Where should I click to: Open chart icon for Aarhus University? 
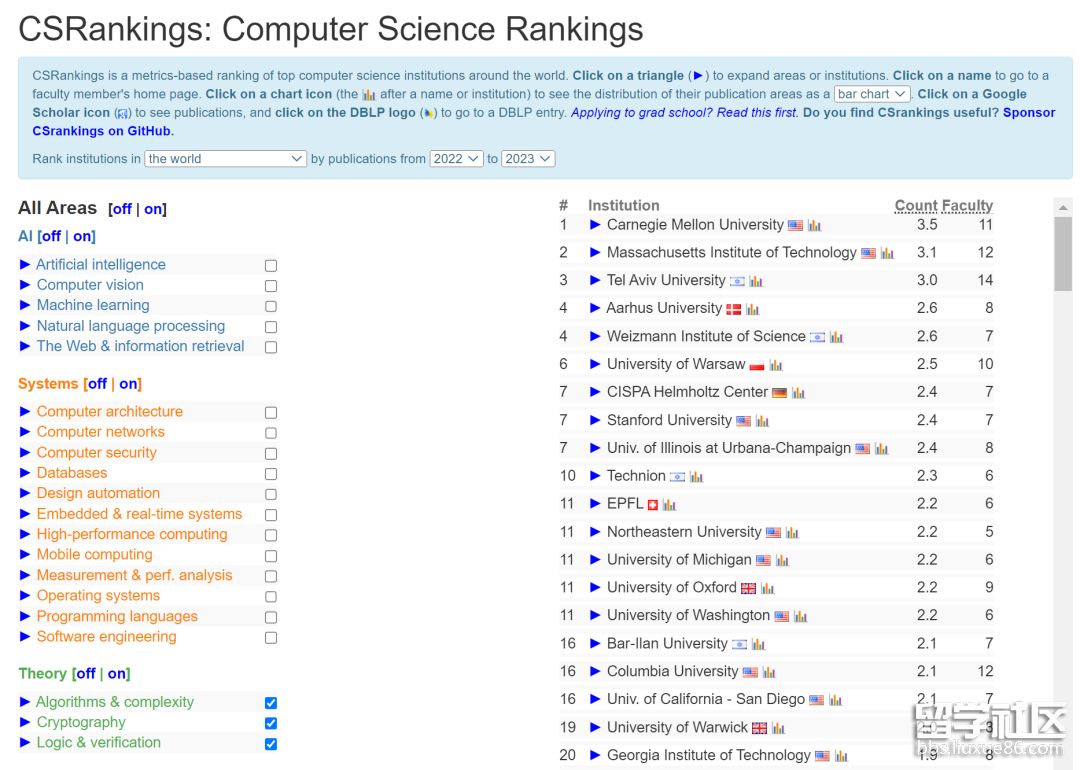(x=753, y=309)
